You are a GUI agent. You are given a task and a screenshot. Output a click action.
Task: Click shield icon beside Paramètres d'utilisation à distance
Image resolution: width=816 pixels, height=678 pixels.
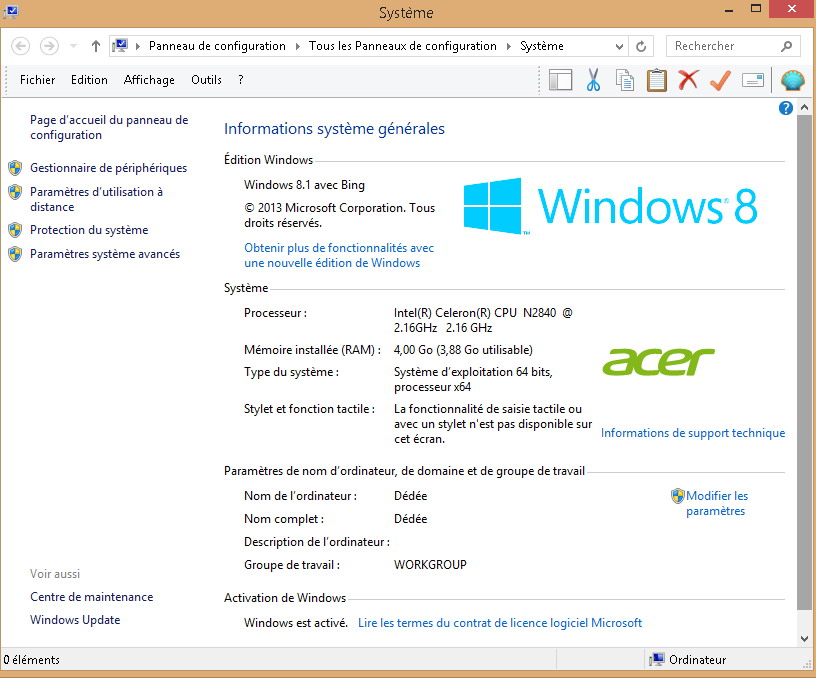tap(15, 192)
